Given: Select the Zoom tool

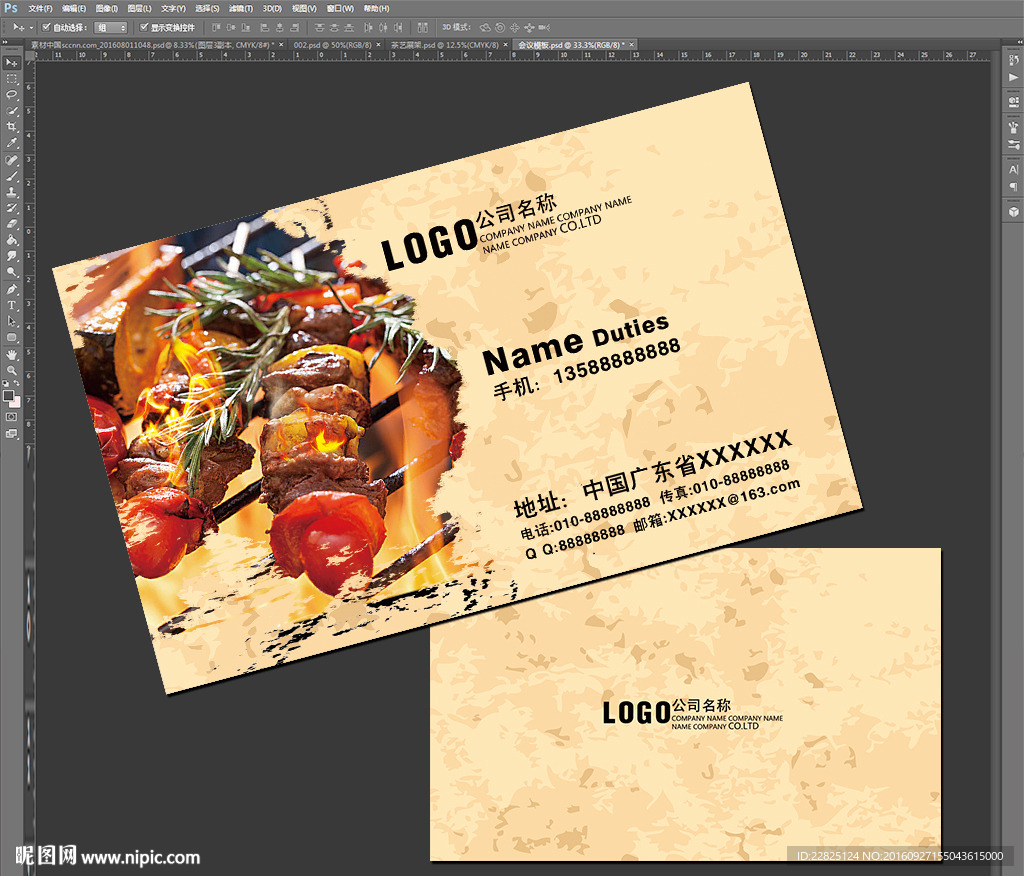Looking at the screenshot, I should (11, 370).
